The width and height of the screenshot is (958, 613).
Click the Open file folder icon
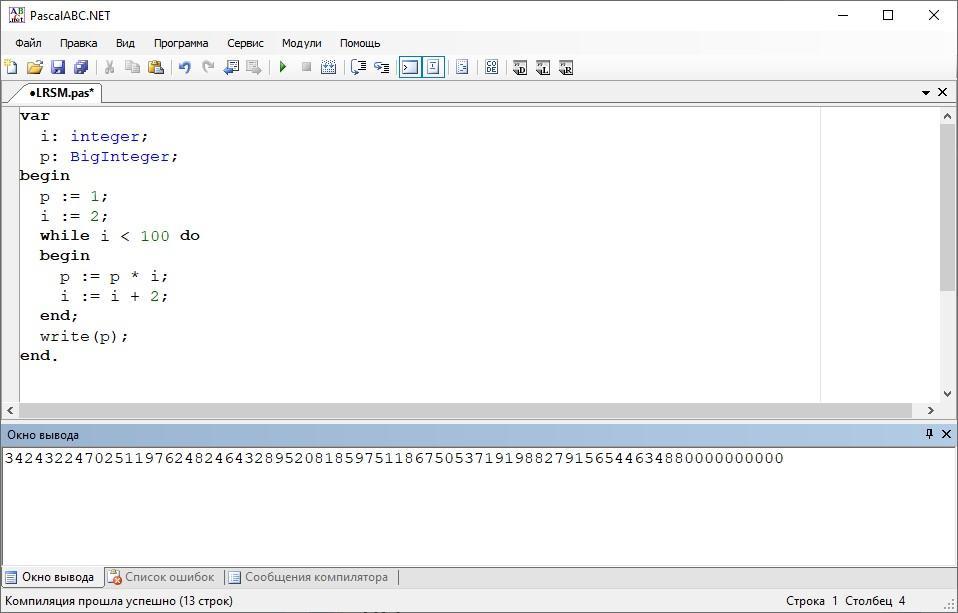click(x=35, y=67)
